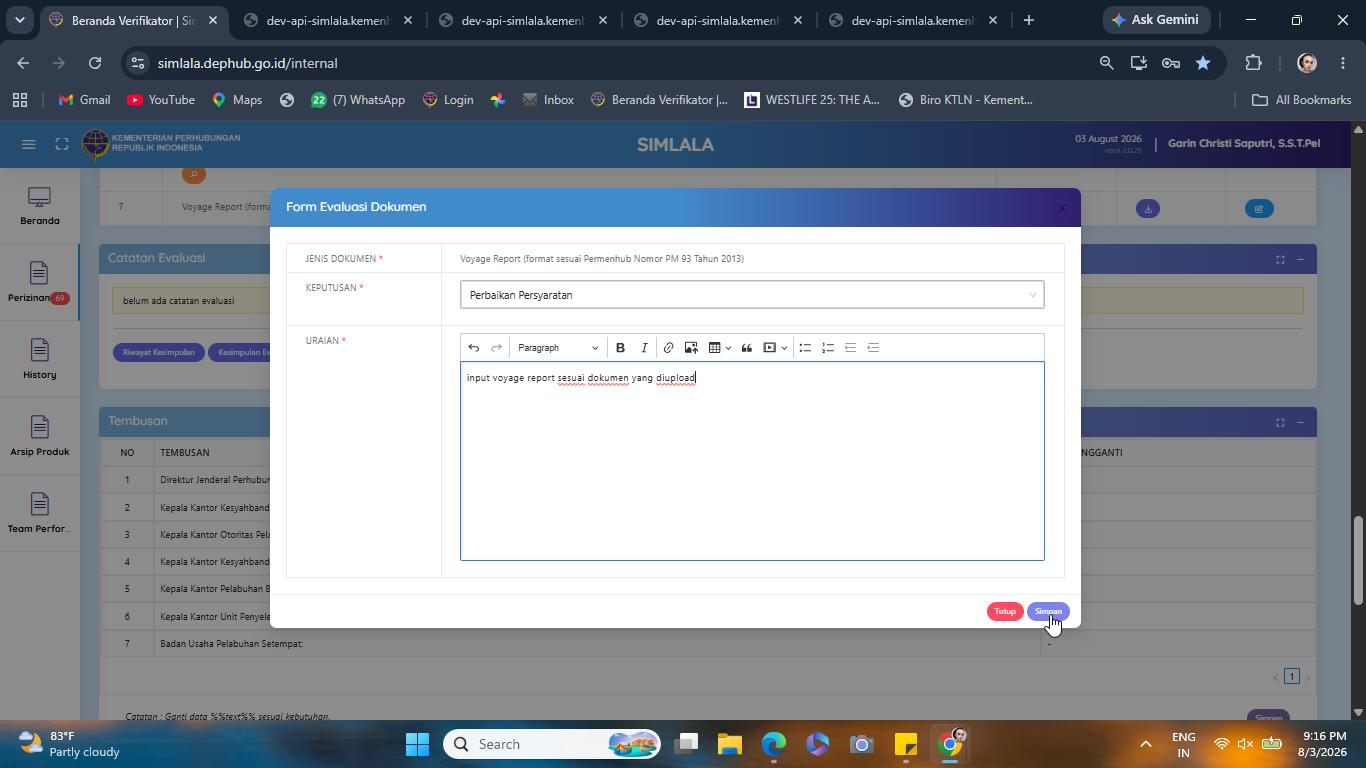Toggle the hamburger sidebar menu

(29, 144)
